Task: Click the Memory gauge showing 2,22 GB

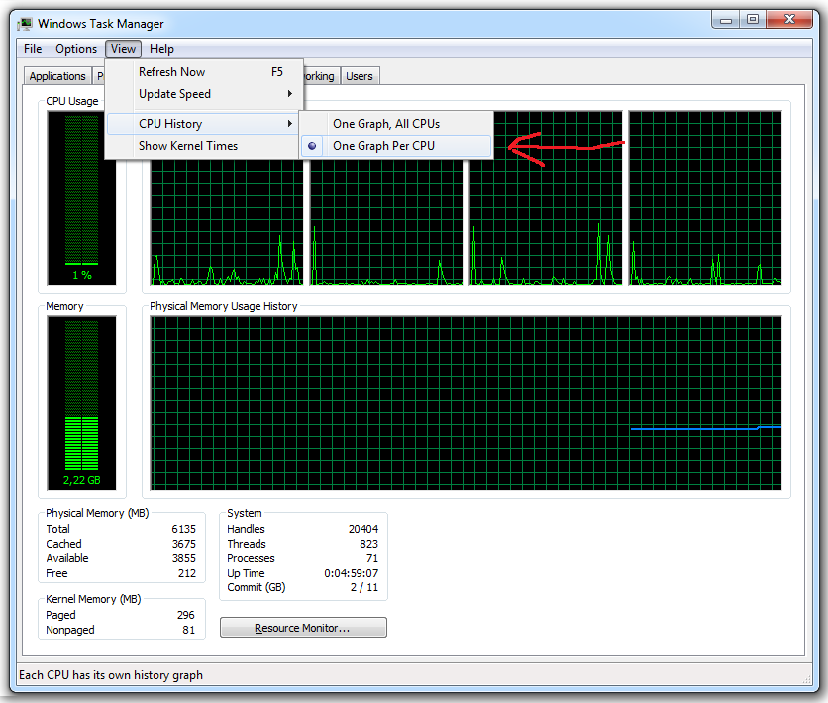Action: pos(82,403)
